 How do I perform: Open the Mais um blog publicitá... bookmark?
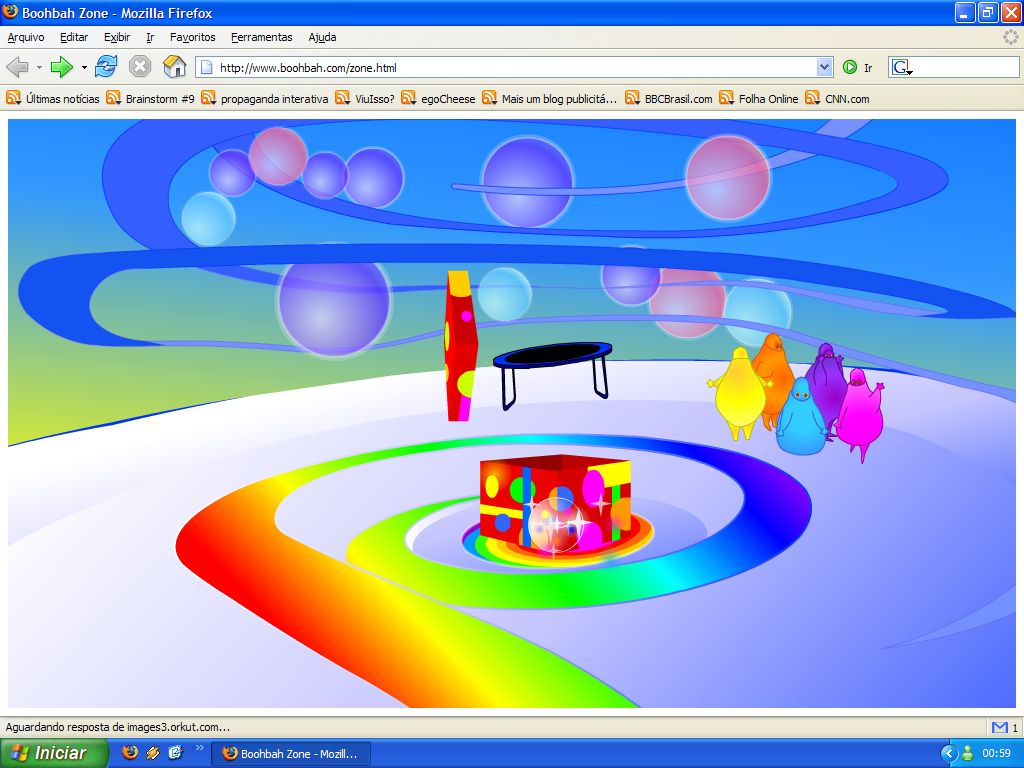(550, 99)
